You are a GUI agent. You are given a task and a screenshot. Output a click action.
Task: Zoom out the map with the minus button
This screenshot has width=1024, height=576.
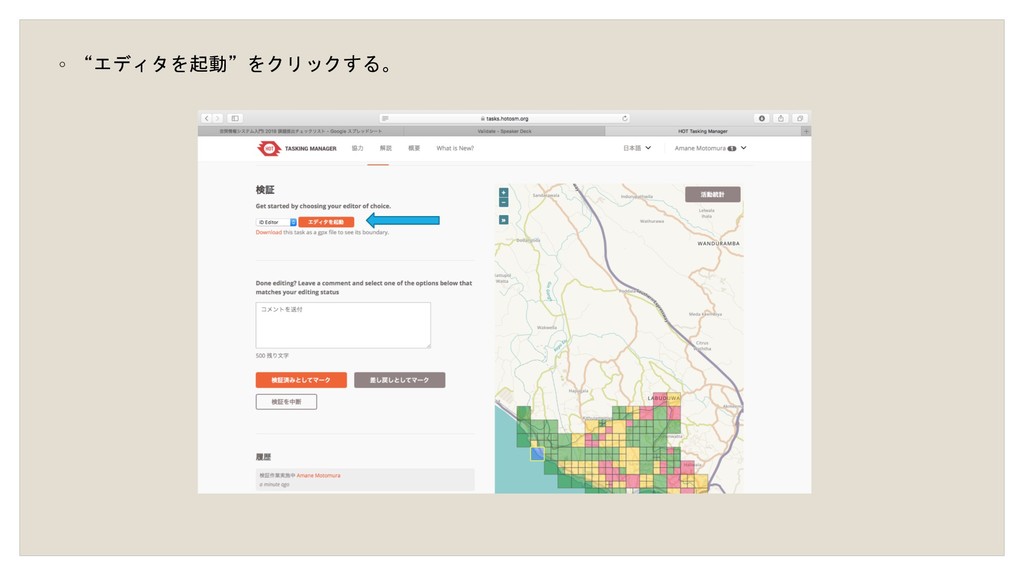504,202
